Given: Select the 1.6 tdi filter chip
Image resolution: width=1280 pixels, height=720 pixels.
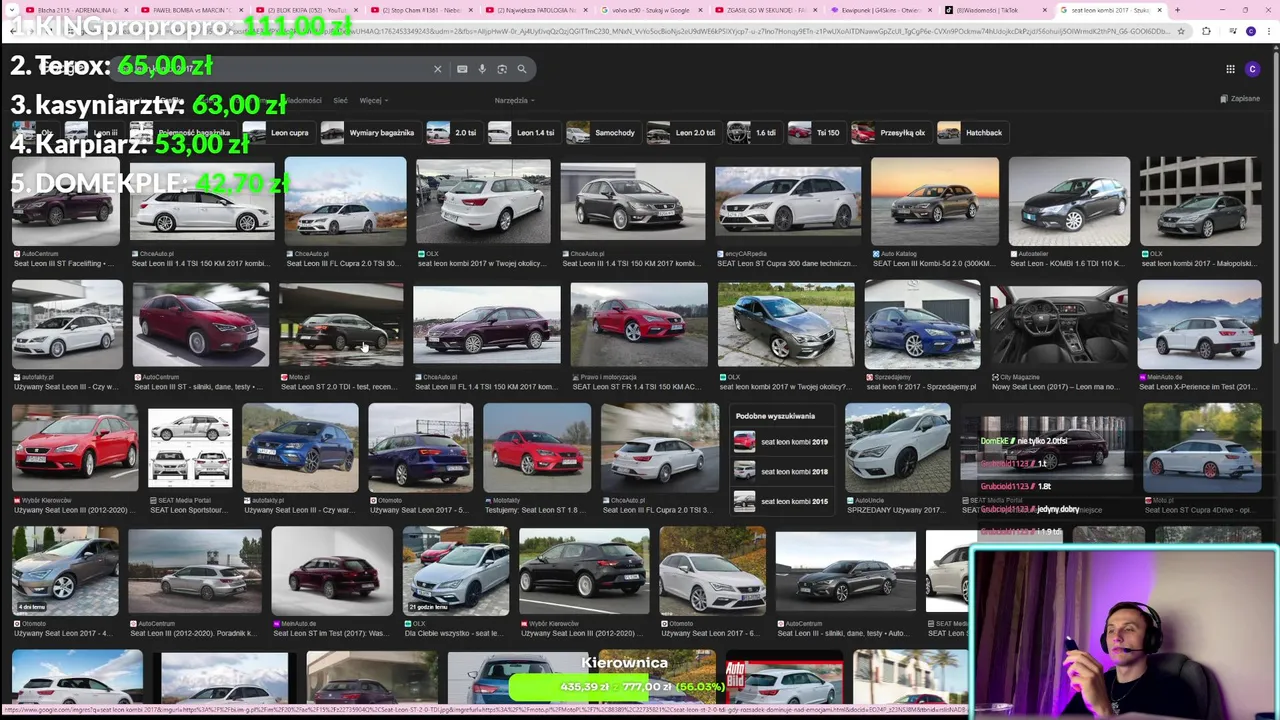Looking at the screenshot, I should pos(753,132).
